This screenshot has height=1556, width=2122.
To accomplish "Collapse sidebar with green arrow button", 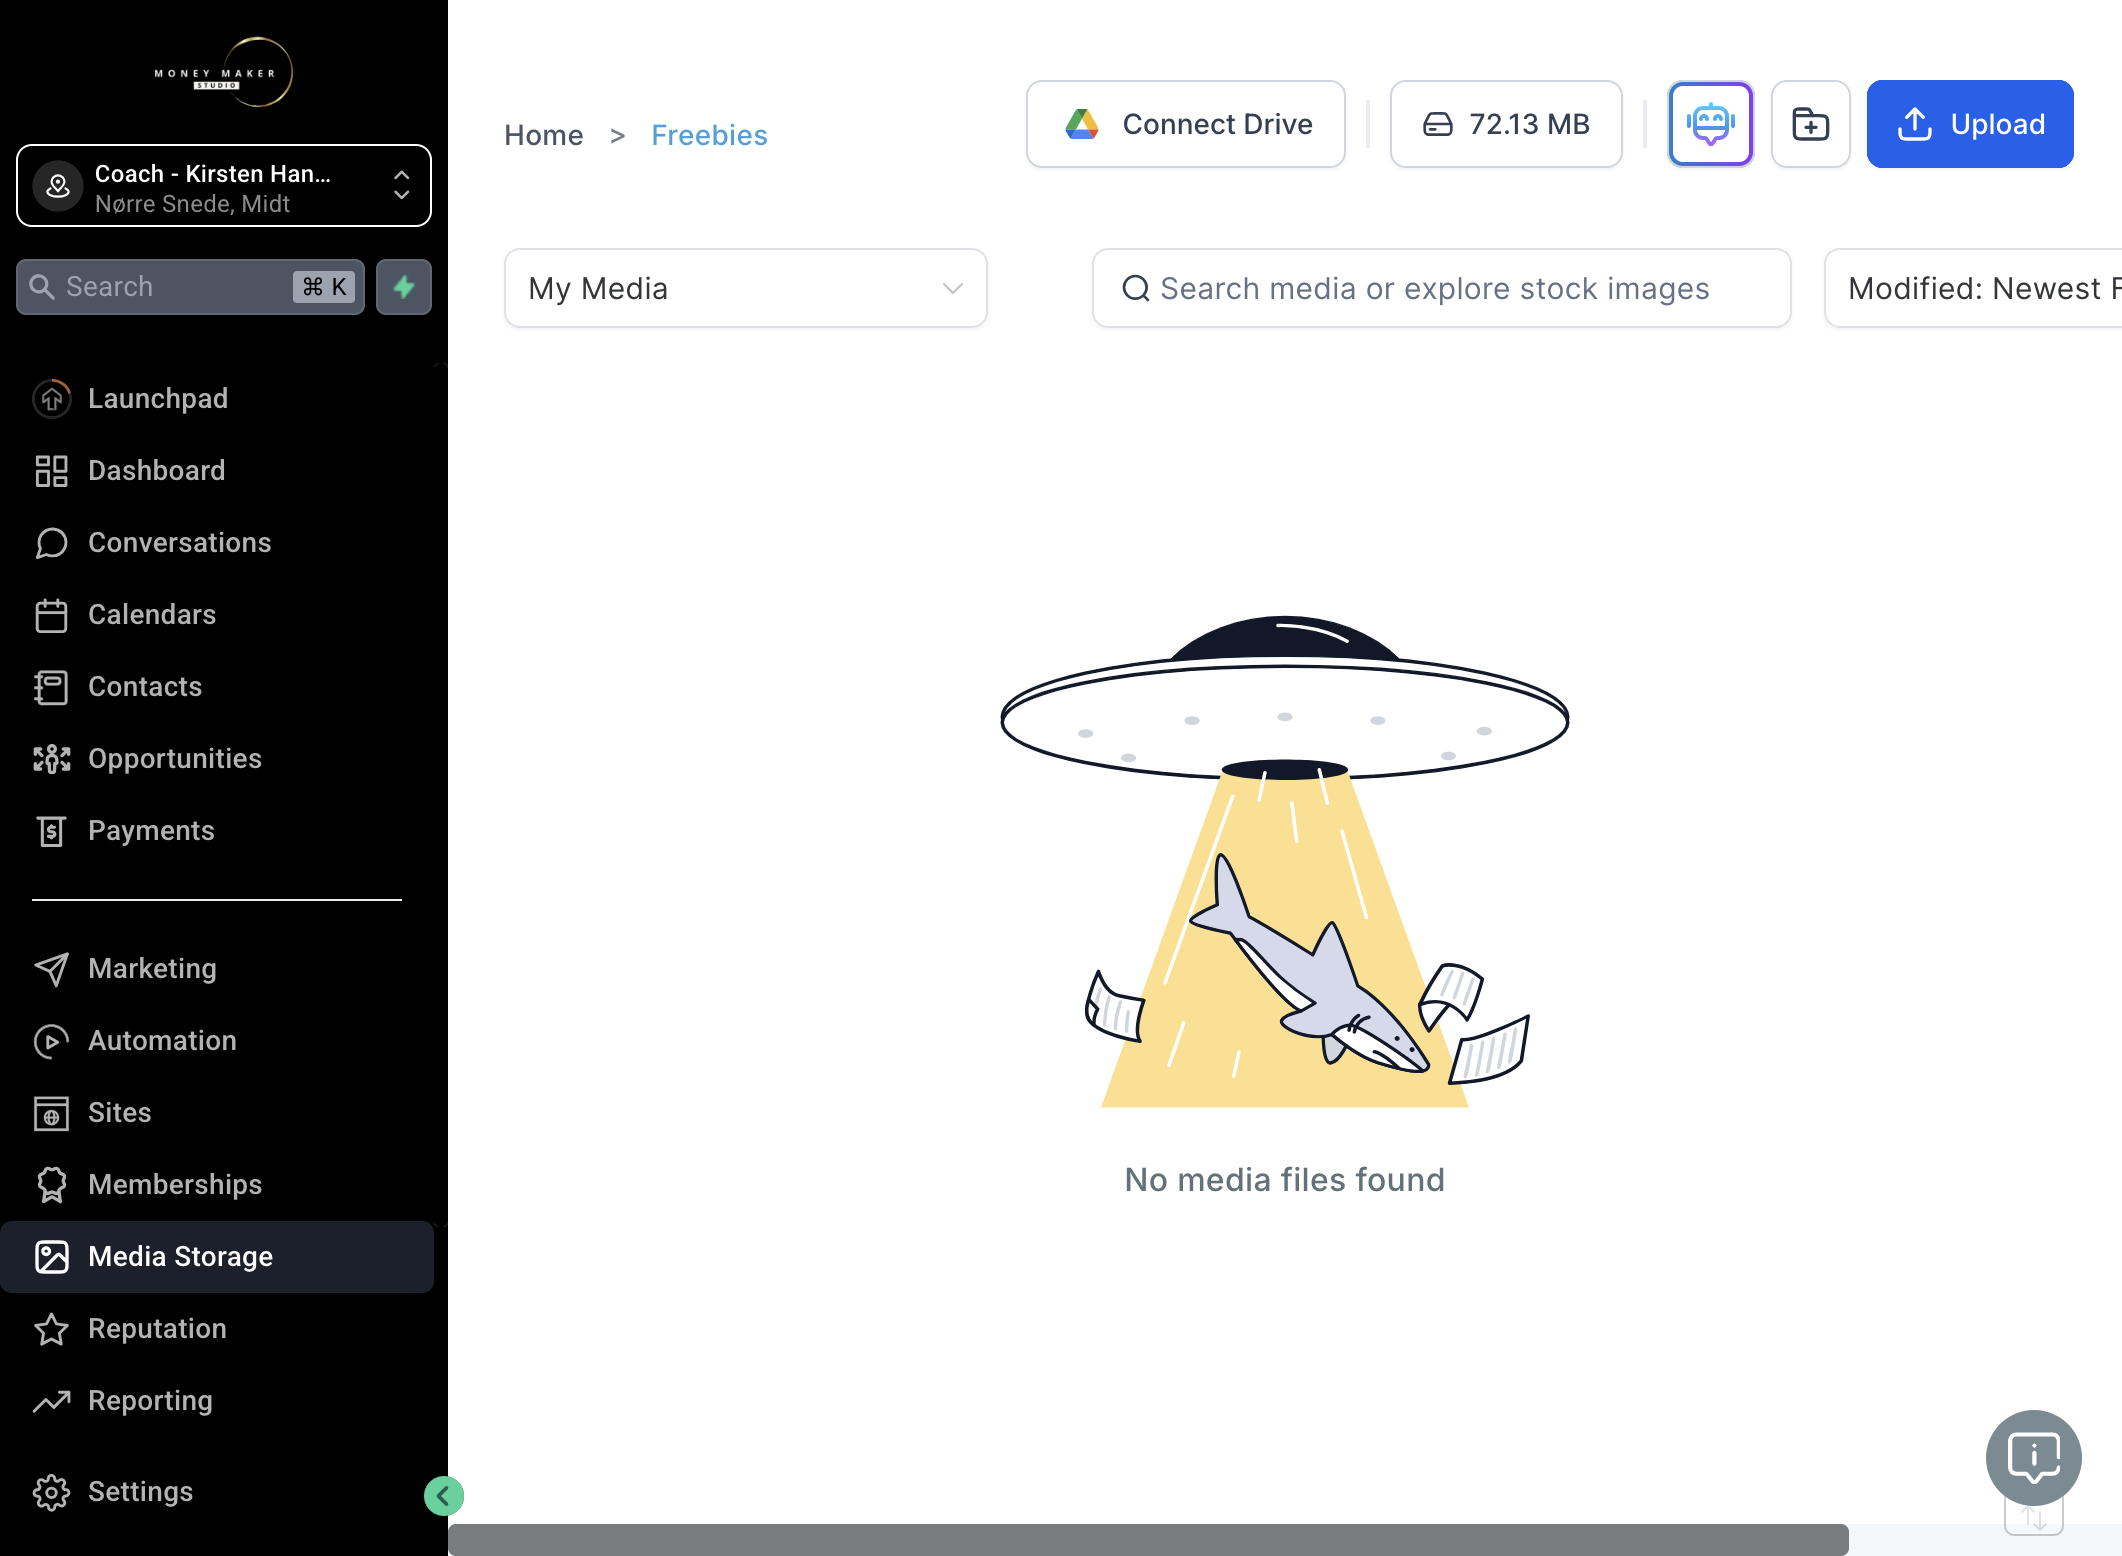I will click(x=443, y=1496).
